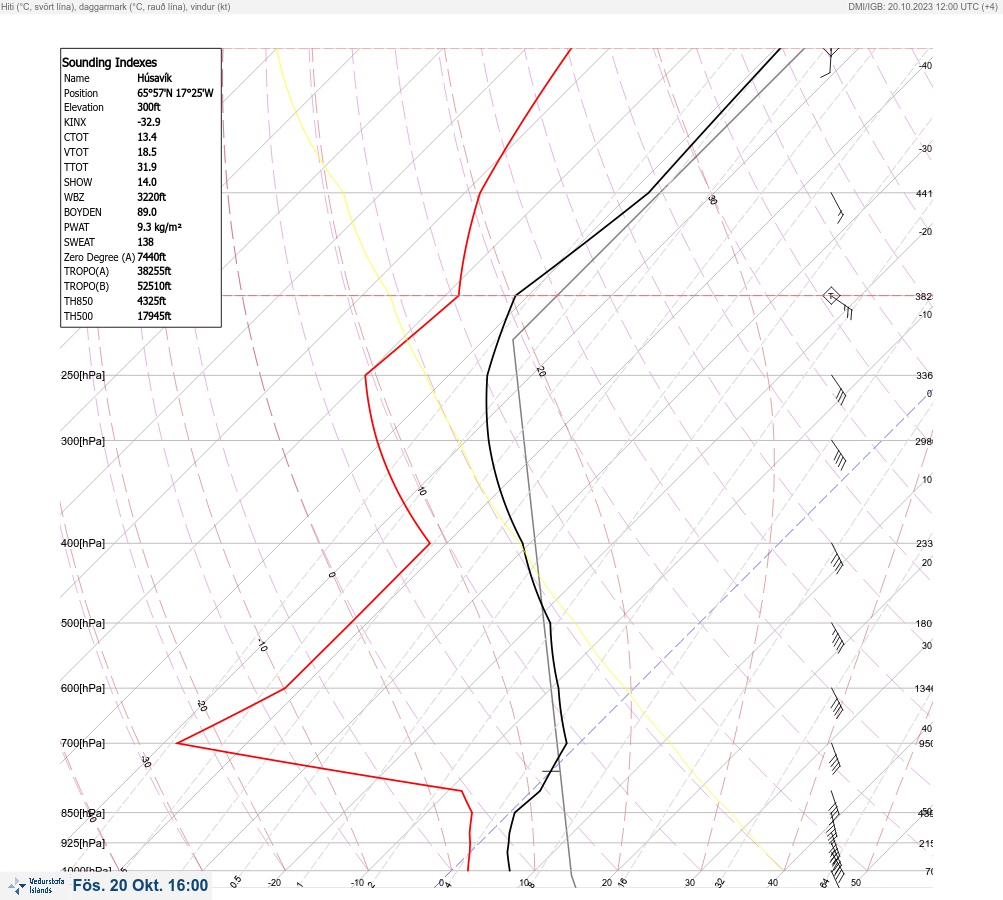Click the CTOT value '13.4'

tap(147, 137)
